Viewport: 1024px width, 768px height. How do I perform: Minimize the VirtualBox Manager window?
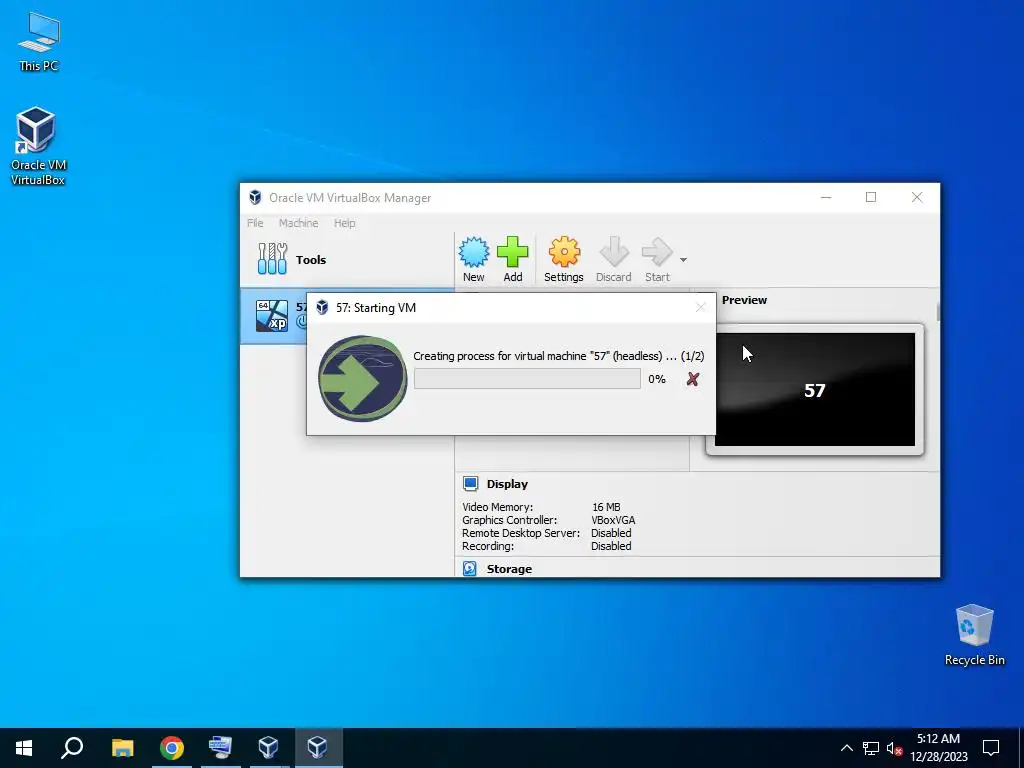click(x=826, y=197)
